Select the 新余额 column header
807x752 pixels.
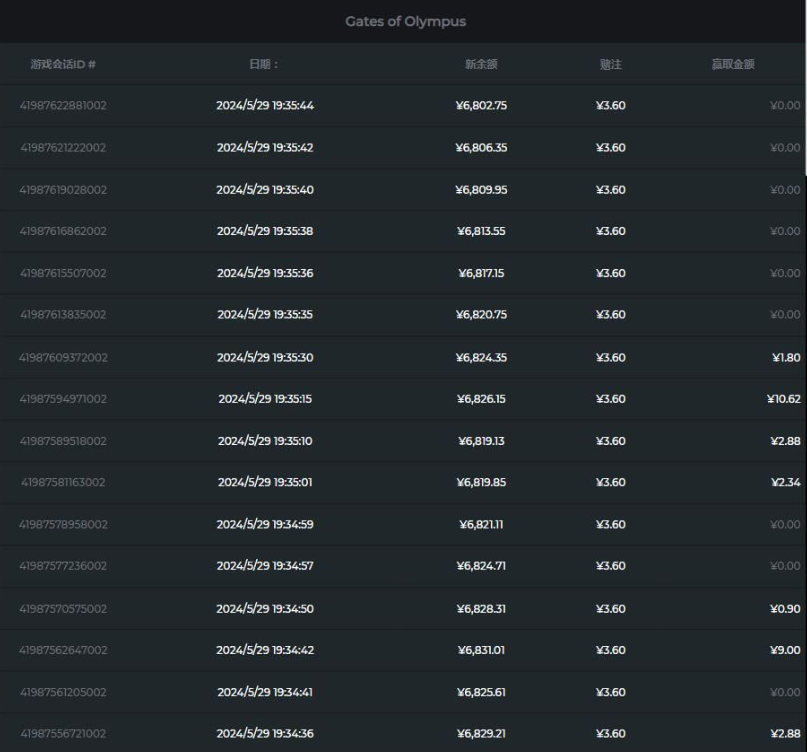click(481, 64)
